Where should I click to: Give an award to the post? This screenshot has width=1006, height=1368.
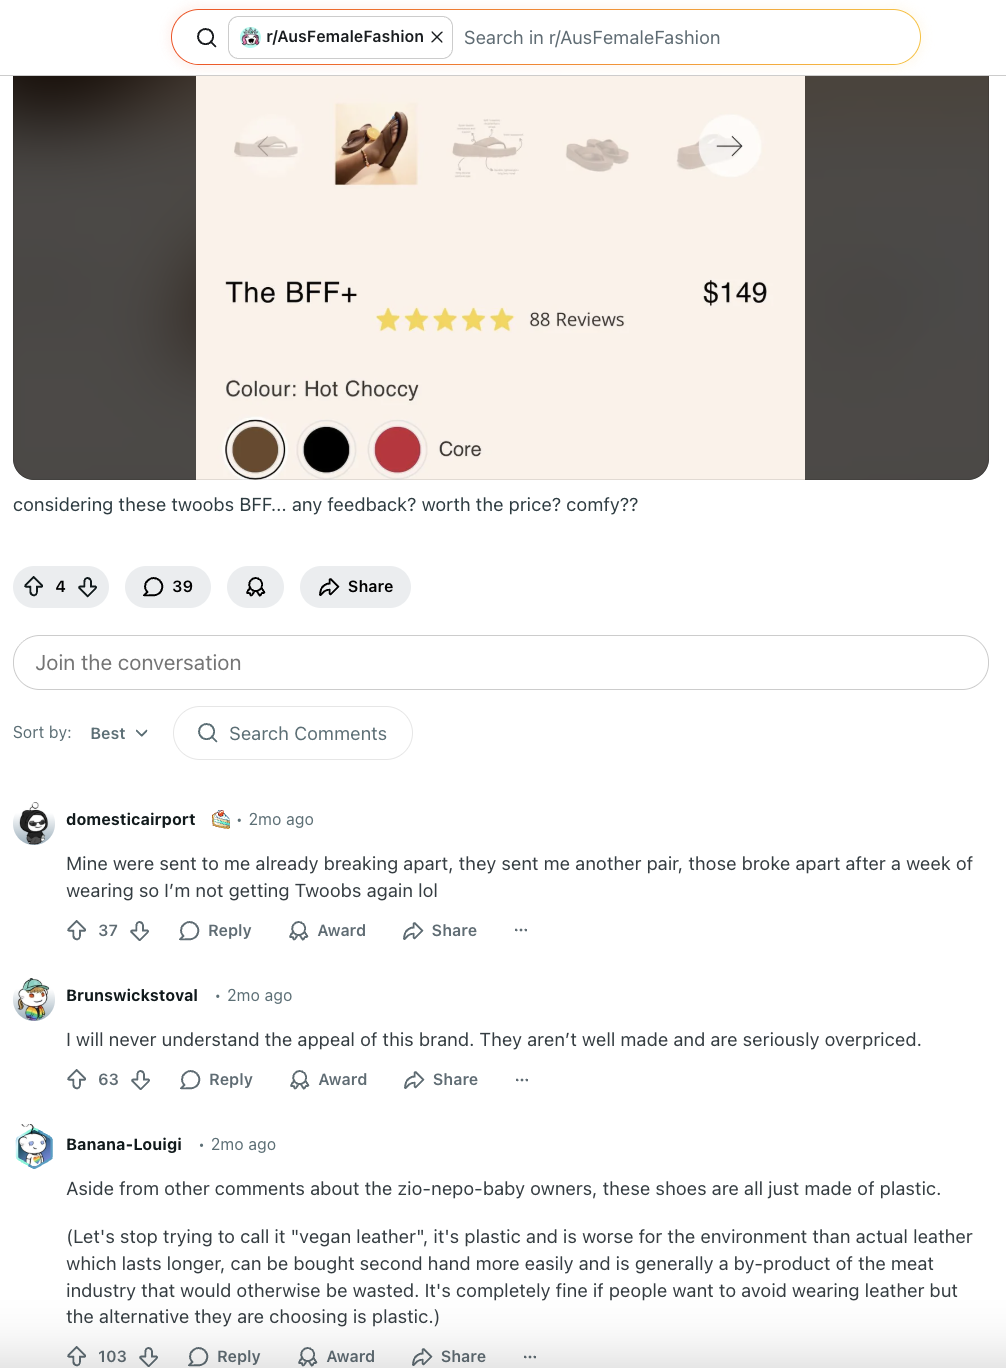(255, 587)
